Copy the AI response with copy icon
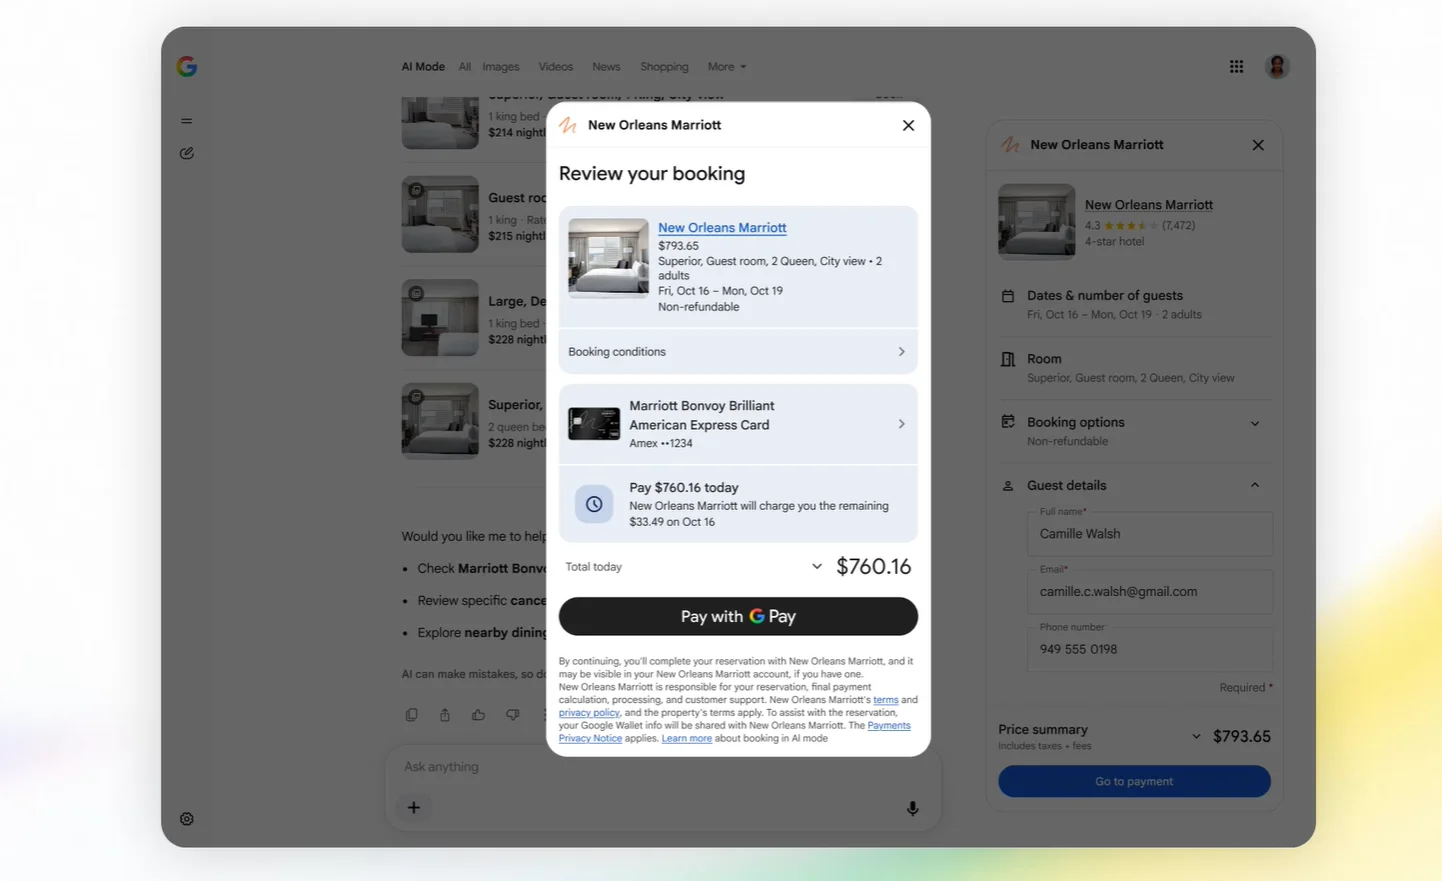1442x881 pixels. tap(412, 715)
